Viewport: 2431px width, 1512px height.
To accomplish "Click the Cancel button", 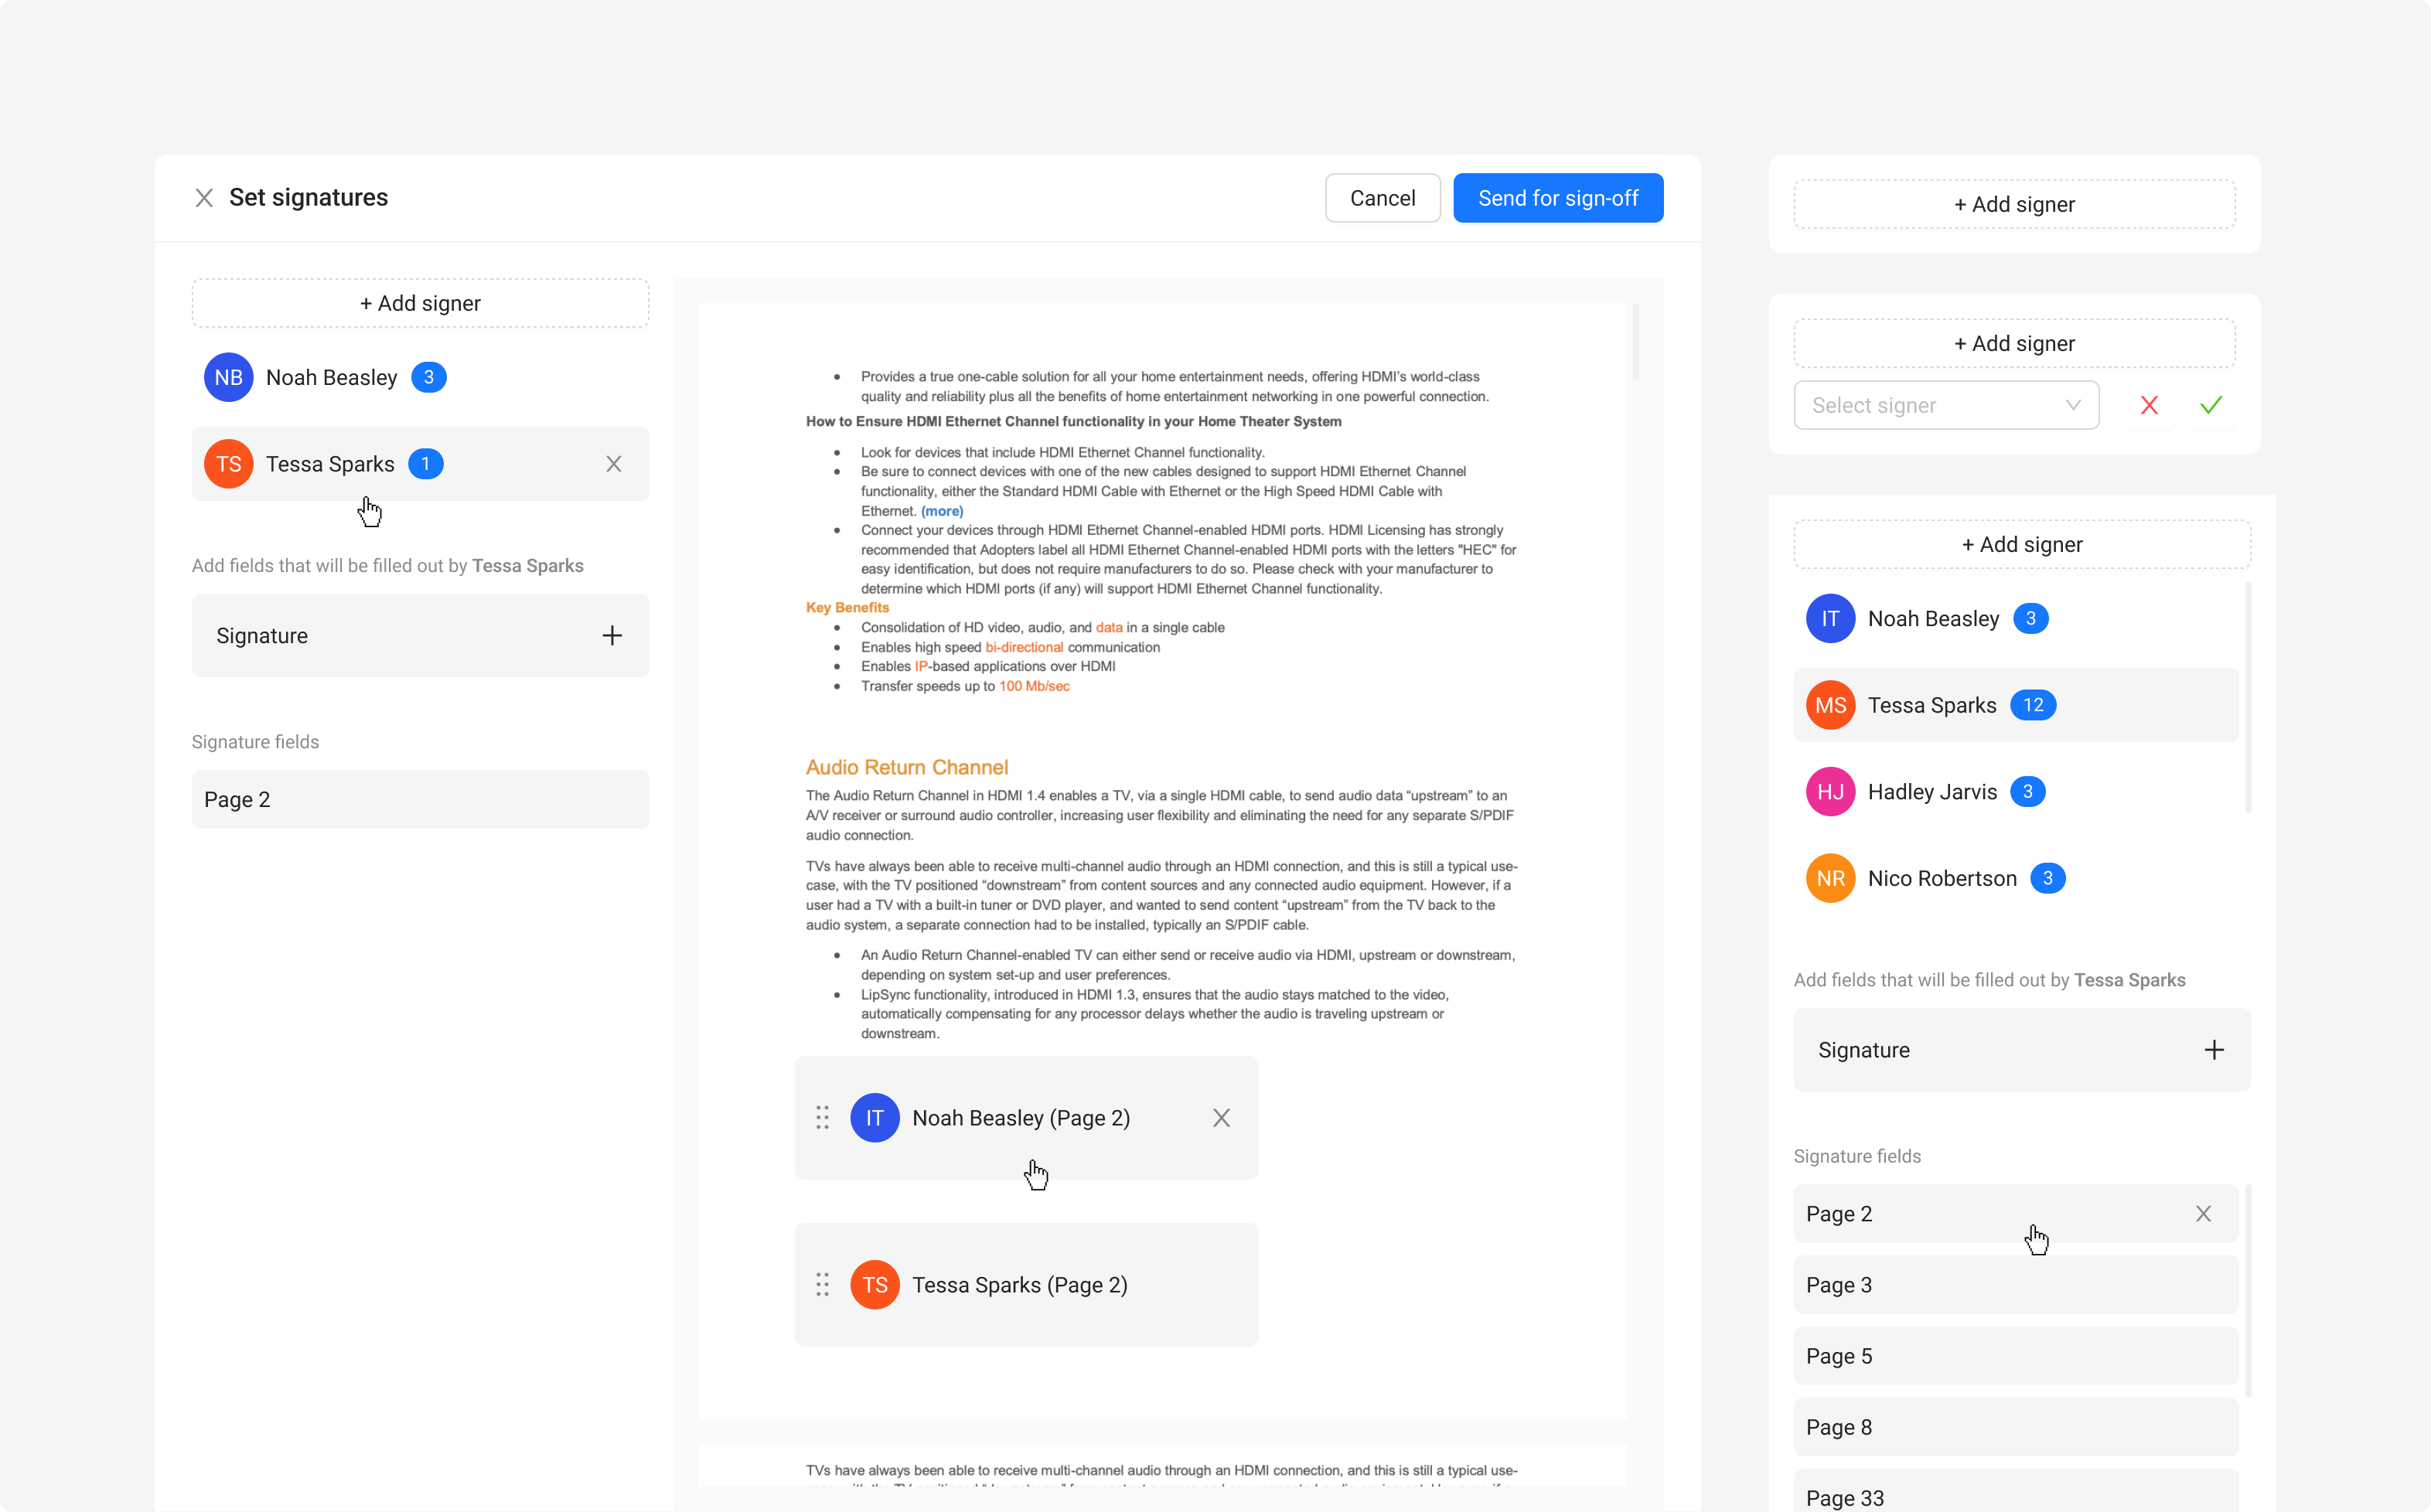I will pyautogui.click(x=1382, y=197).
